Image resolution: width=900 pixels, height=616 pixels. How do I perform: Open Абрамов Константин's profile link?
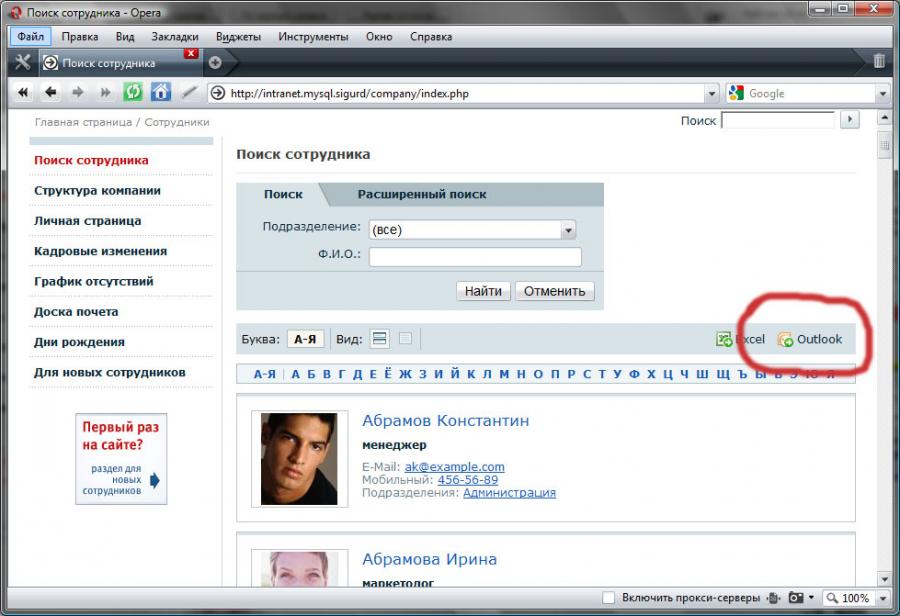coord(445,421)
